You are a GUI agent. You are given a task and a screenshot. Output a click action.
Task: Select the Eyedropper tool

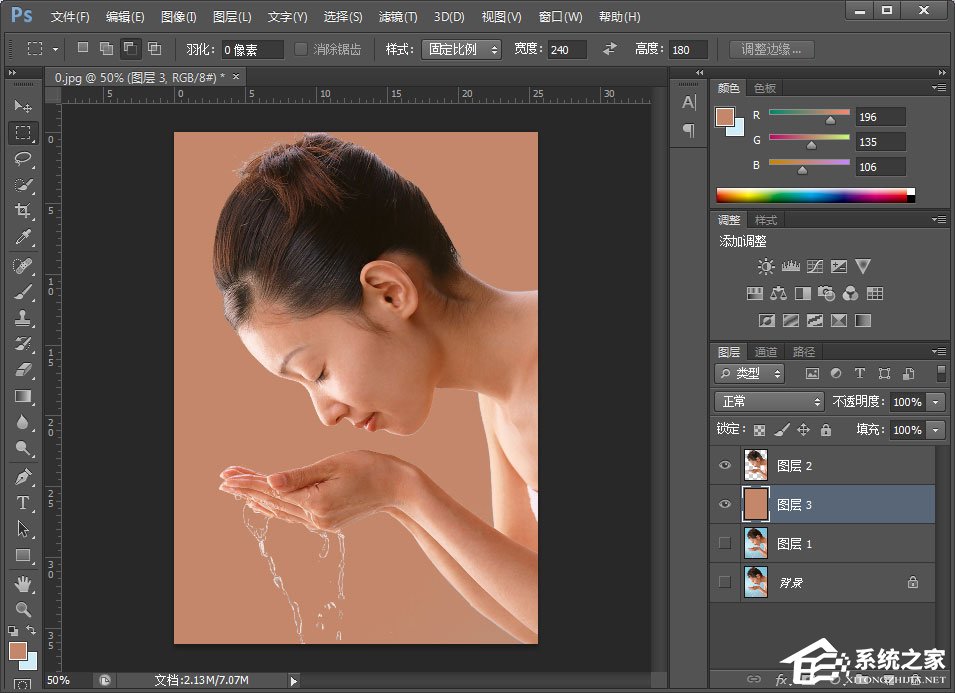pyautogui.click(x=23, y=237)
